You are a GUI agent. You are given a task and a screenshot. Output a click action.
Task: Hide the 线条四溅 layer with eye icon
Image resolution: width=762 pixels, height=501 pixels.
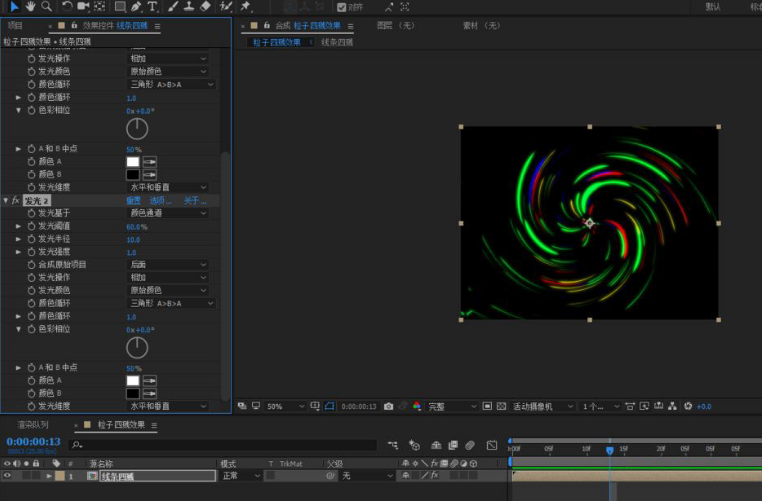coord(7,476)
